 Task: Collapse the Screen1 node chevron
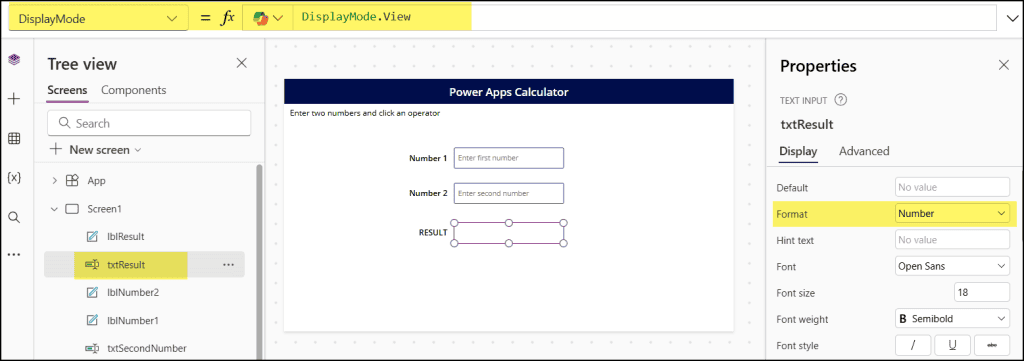[x=54, y=209]
